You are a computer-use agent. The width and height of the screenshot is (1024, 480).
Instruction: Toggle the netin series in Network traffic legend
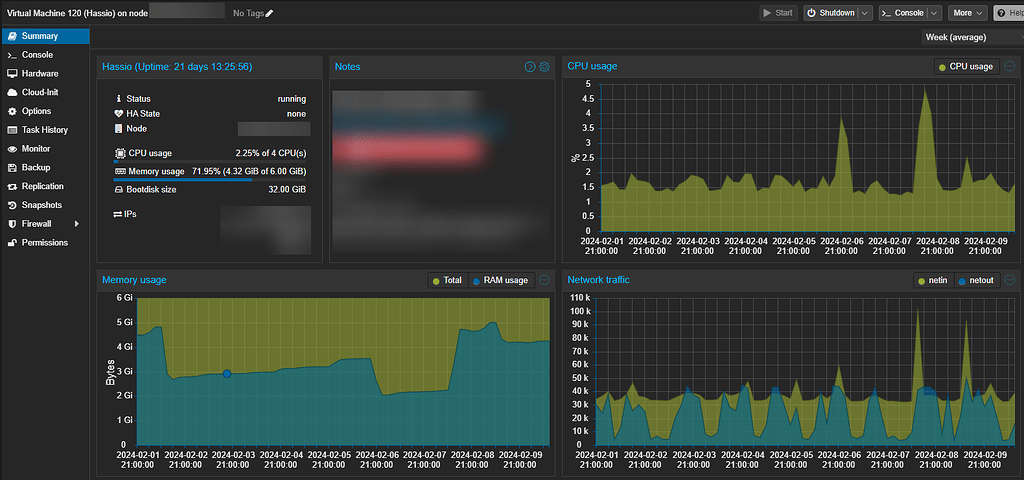[933, 281]
